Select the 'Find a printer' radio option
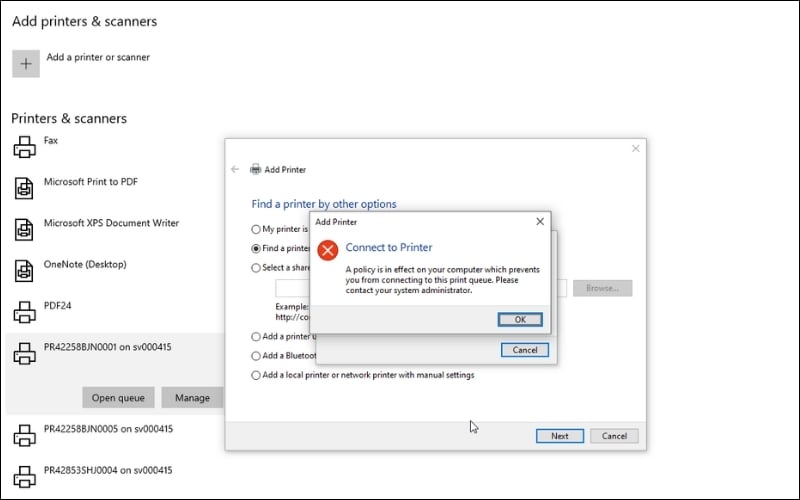 pyautogui.click(x=256, y=248)
